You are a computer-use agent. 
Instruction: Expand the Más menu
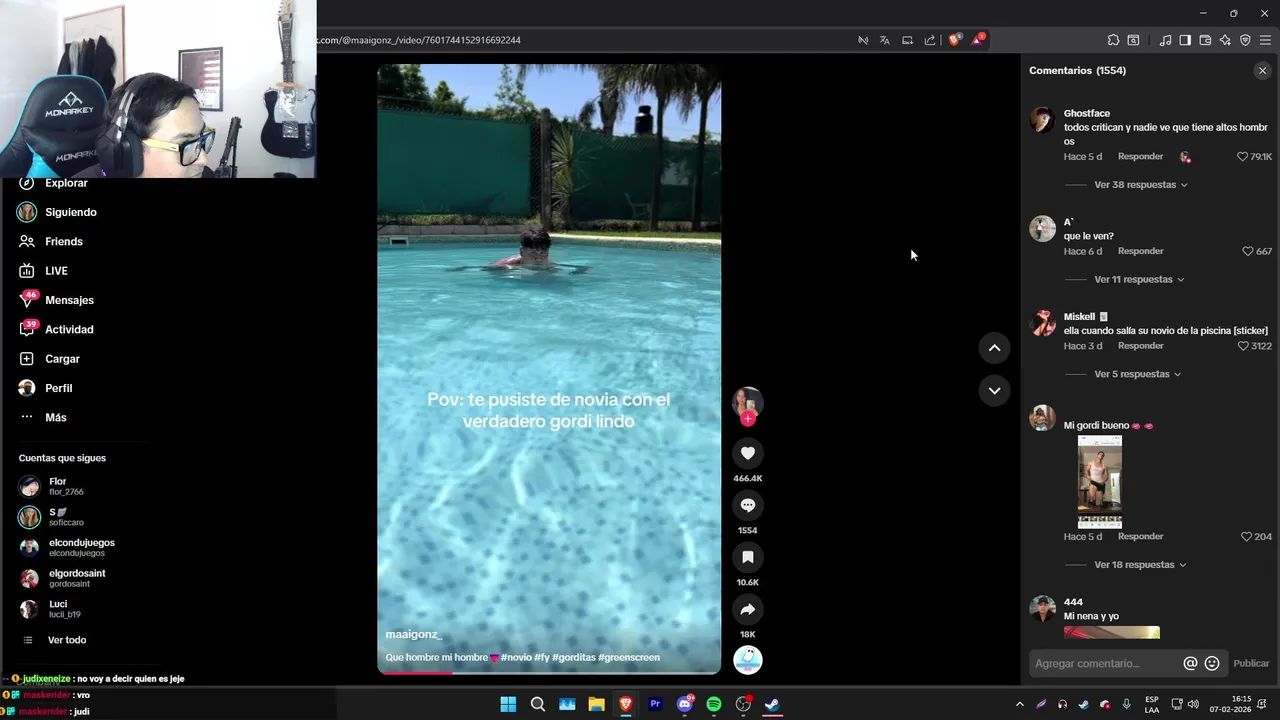[x=42, y=417]
